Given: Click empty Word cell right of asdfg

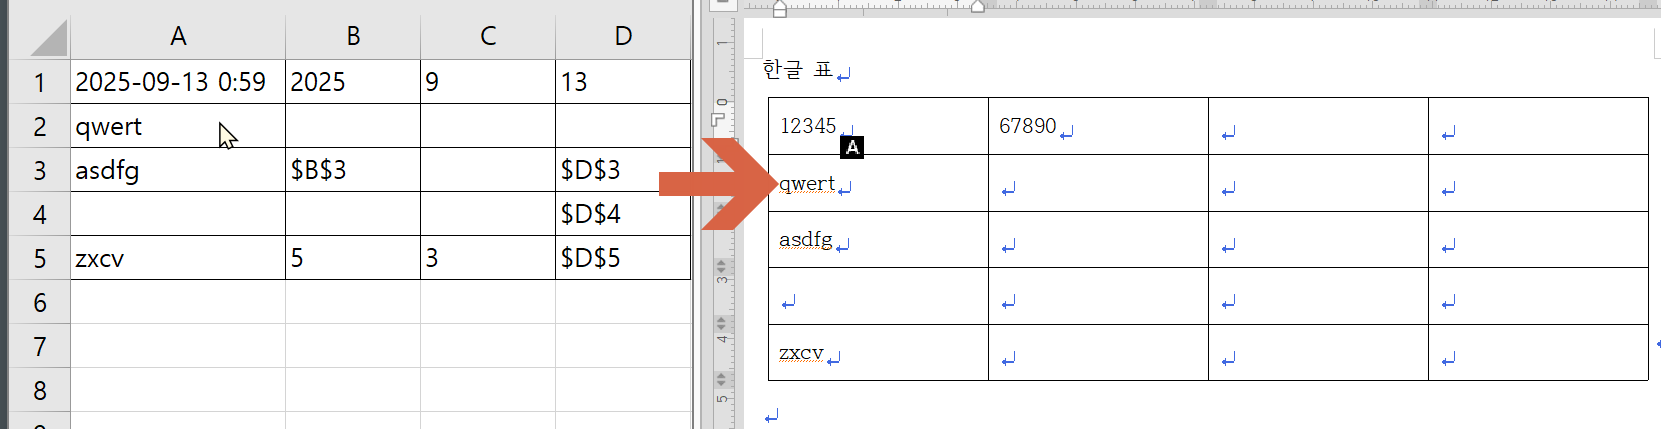Looking at the screenshot, I should click(1098, 240).
